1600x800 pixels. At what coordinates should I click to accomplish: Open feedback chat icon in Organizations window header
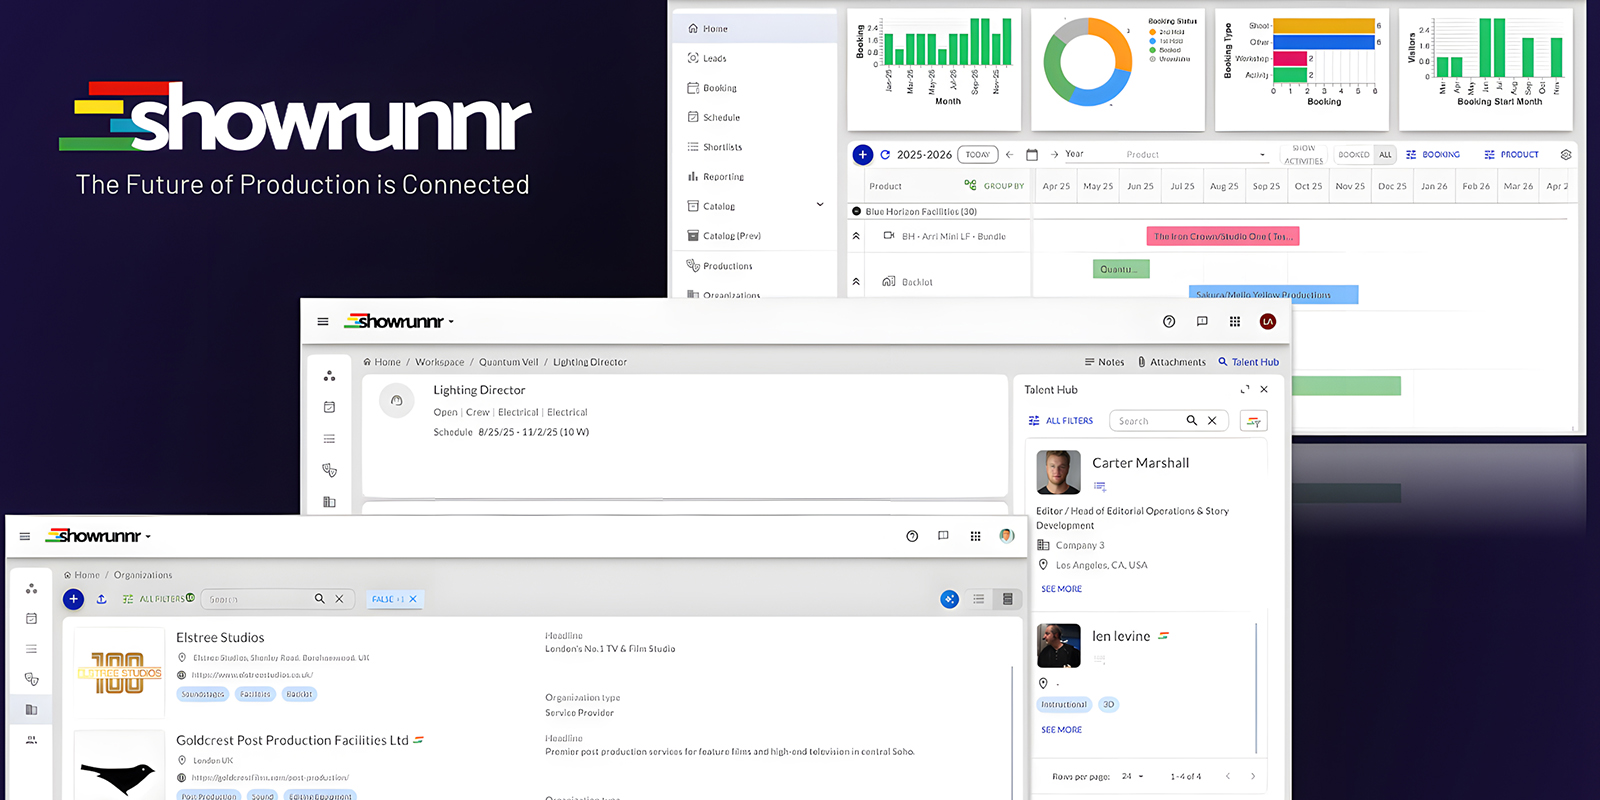coord(943,536)
